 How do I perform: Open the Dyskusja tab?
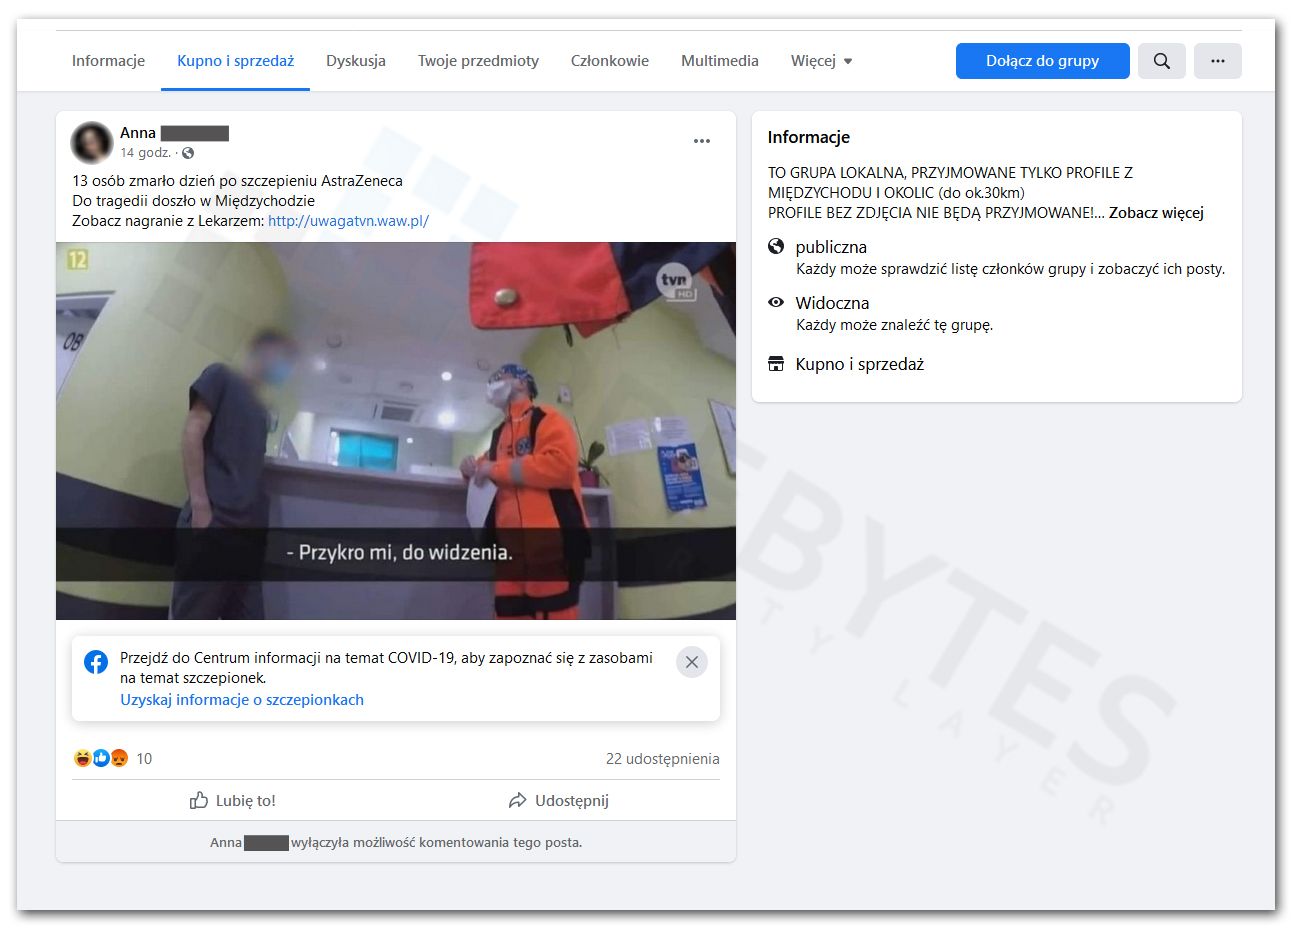(356, 61)
